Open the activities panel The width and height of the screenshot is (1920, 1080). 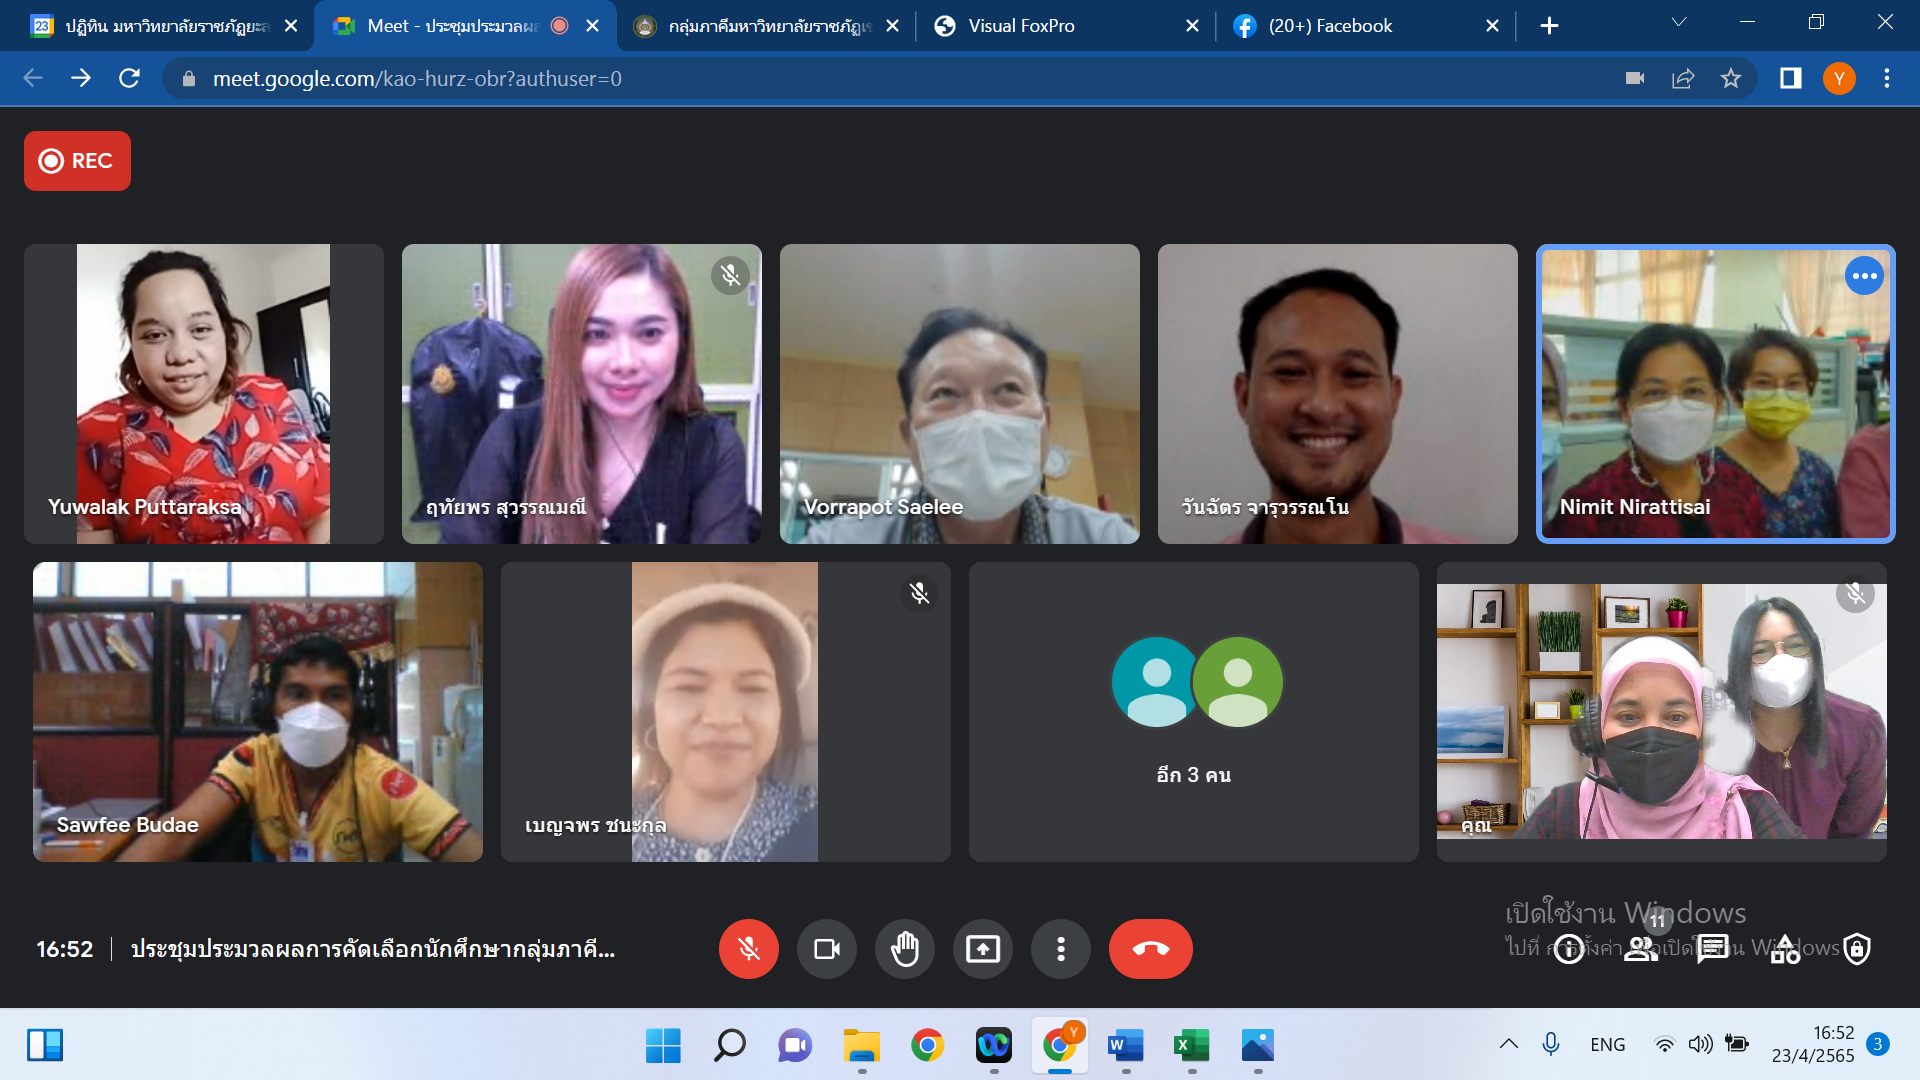coord(1785,948)
